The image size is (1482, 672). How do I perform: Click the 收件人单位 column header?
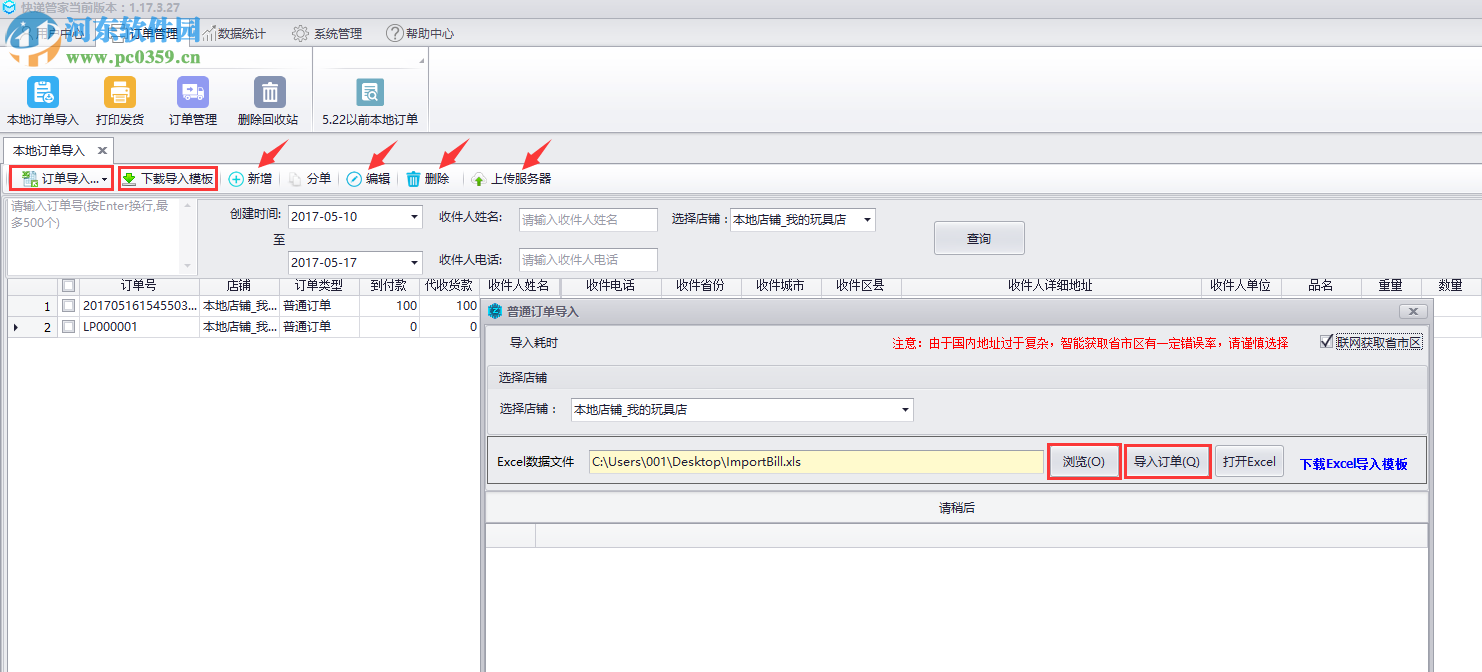click(x=1240, y=286)
